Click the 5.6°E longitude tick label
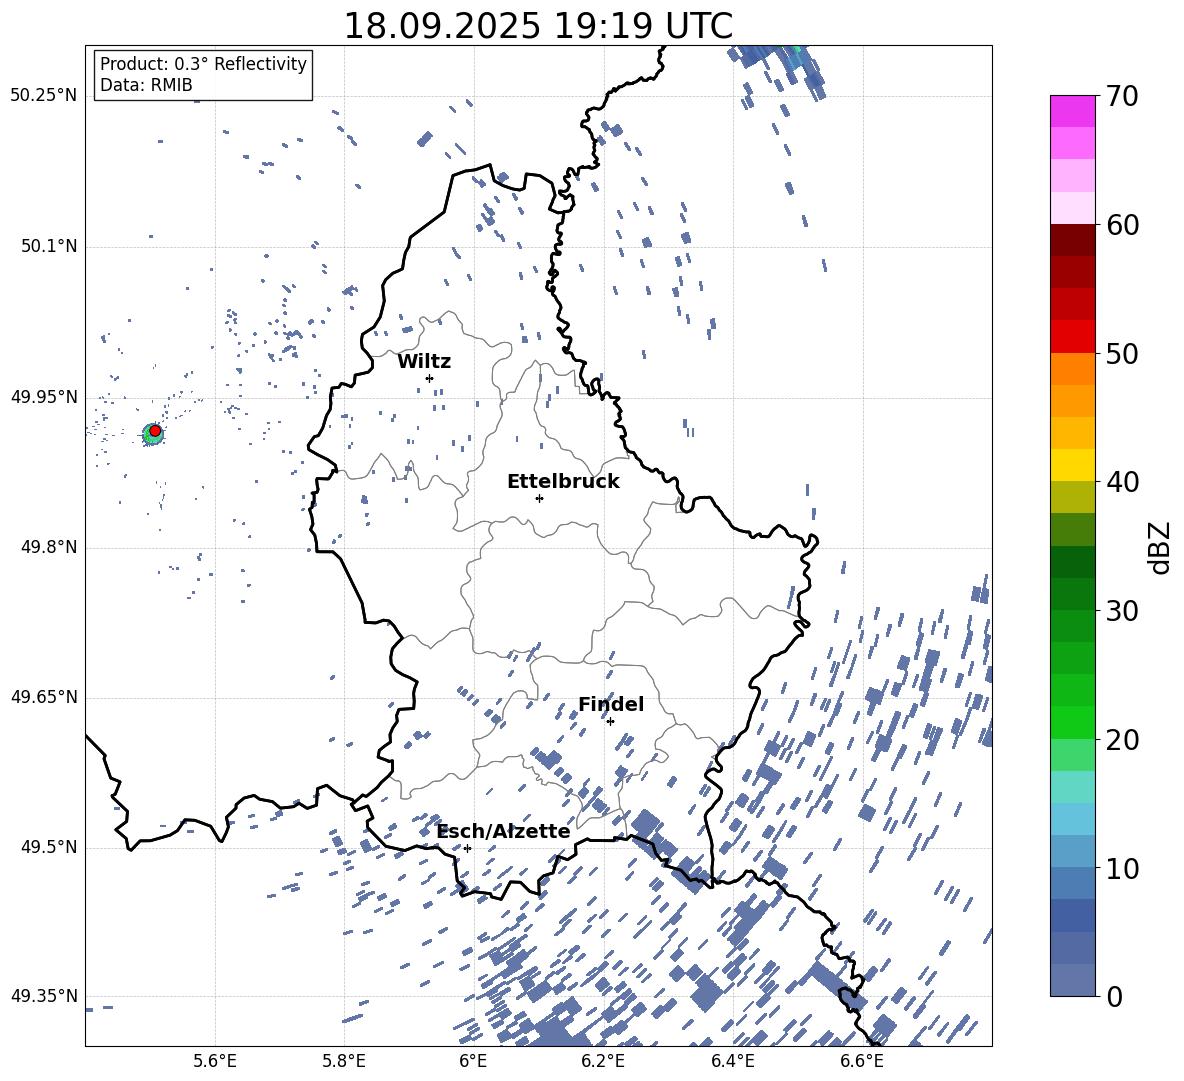 [214, 1061]
